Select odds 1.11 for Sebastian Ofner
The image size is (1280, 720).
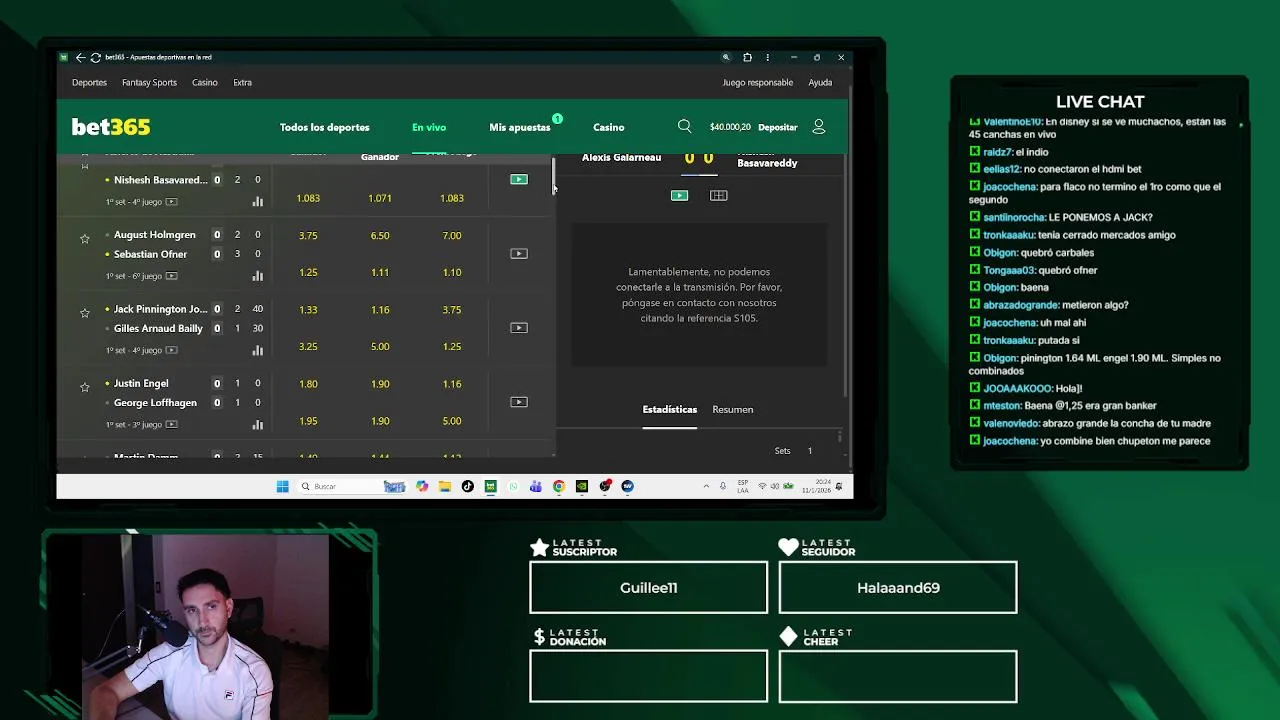[380, 272]
